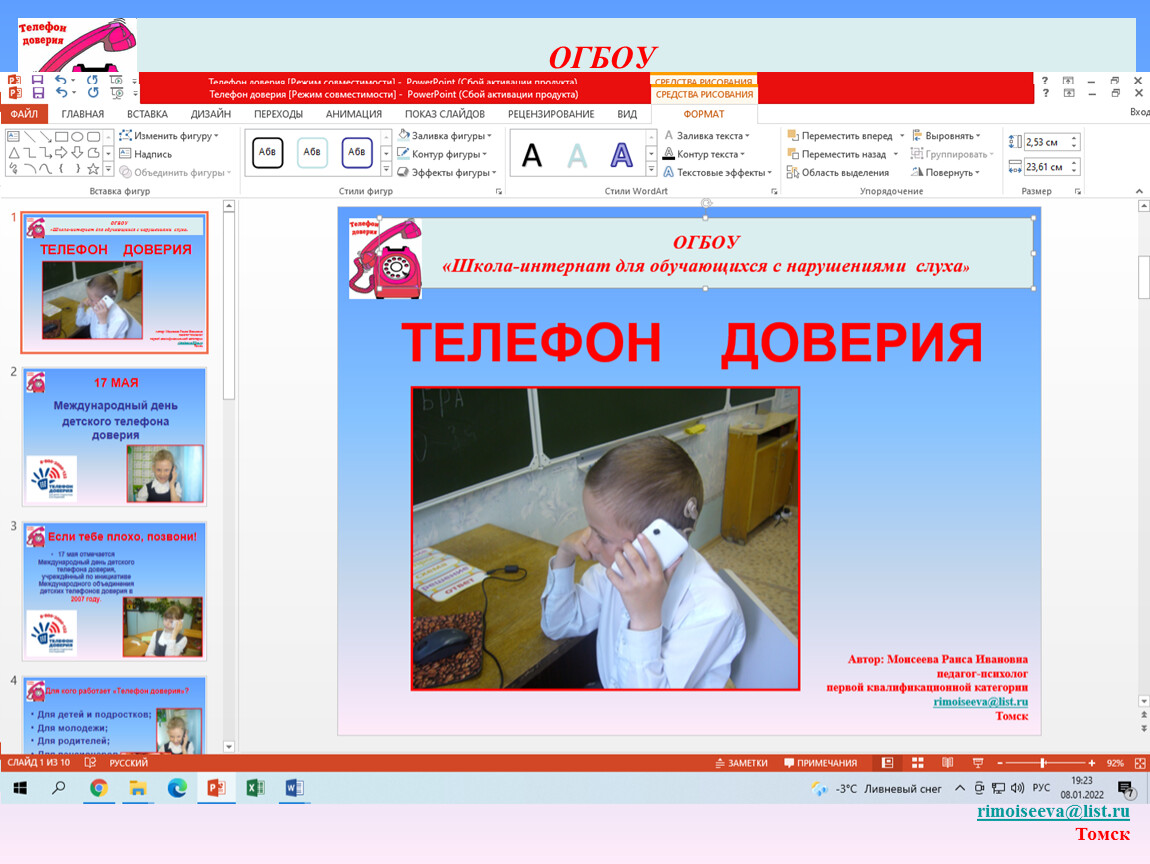Click the zoom slider in the status bar
Viewport: 1150px width, 864px height.
(1043, 763)
